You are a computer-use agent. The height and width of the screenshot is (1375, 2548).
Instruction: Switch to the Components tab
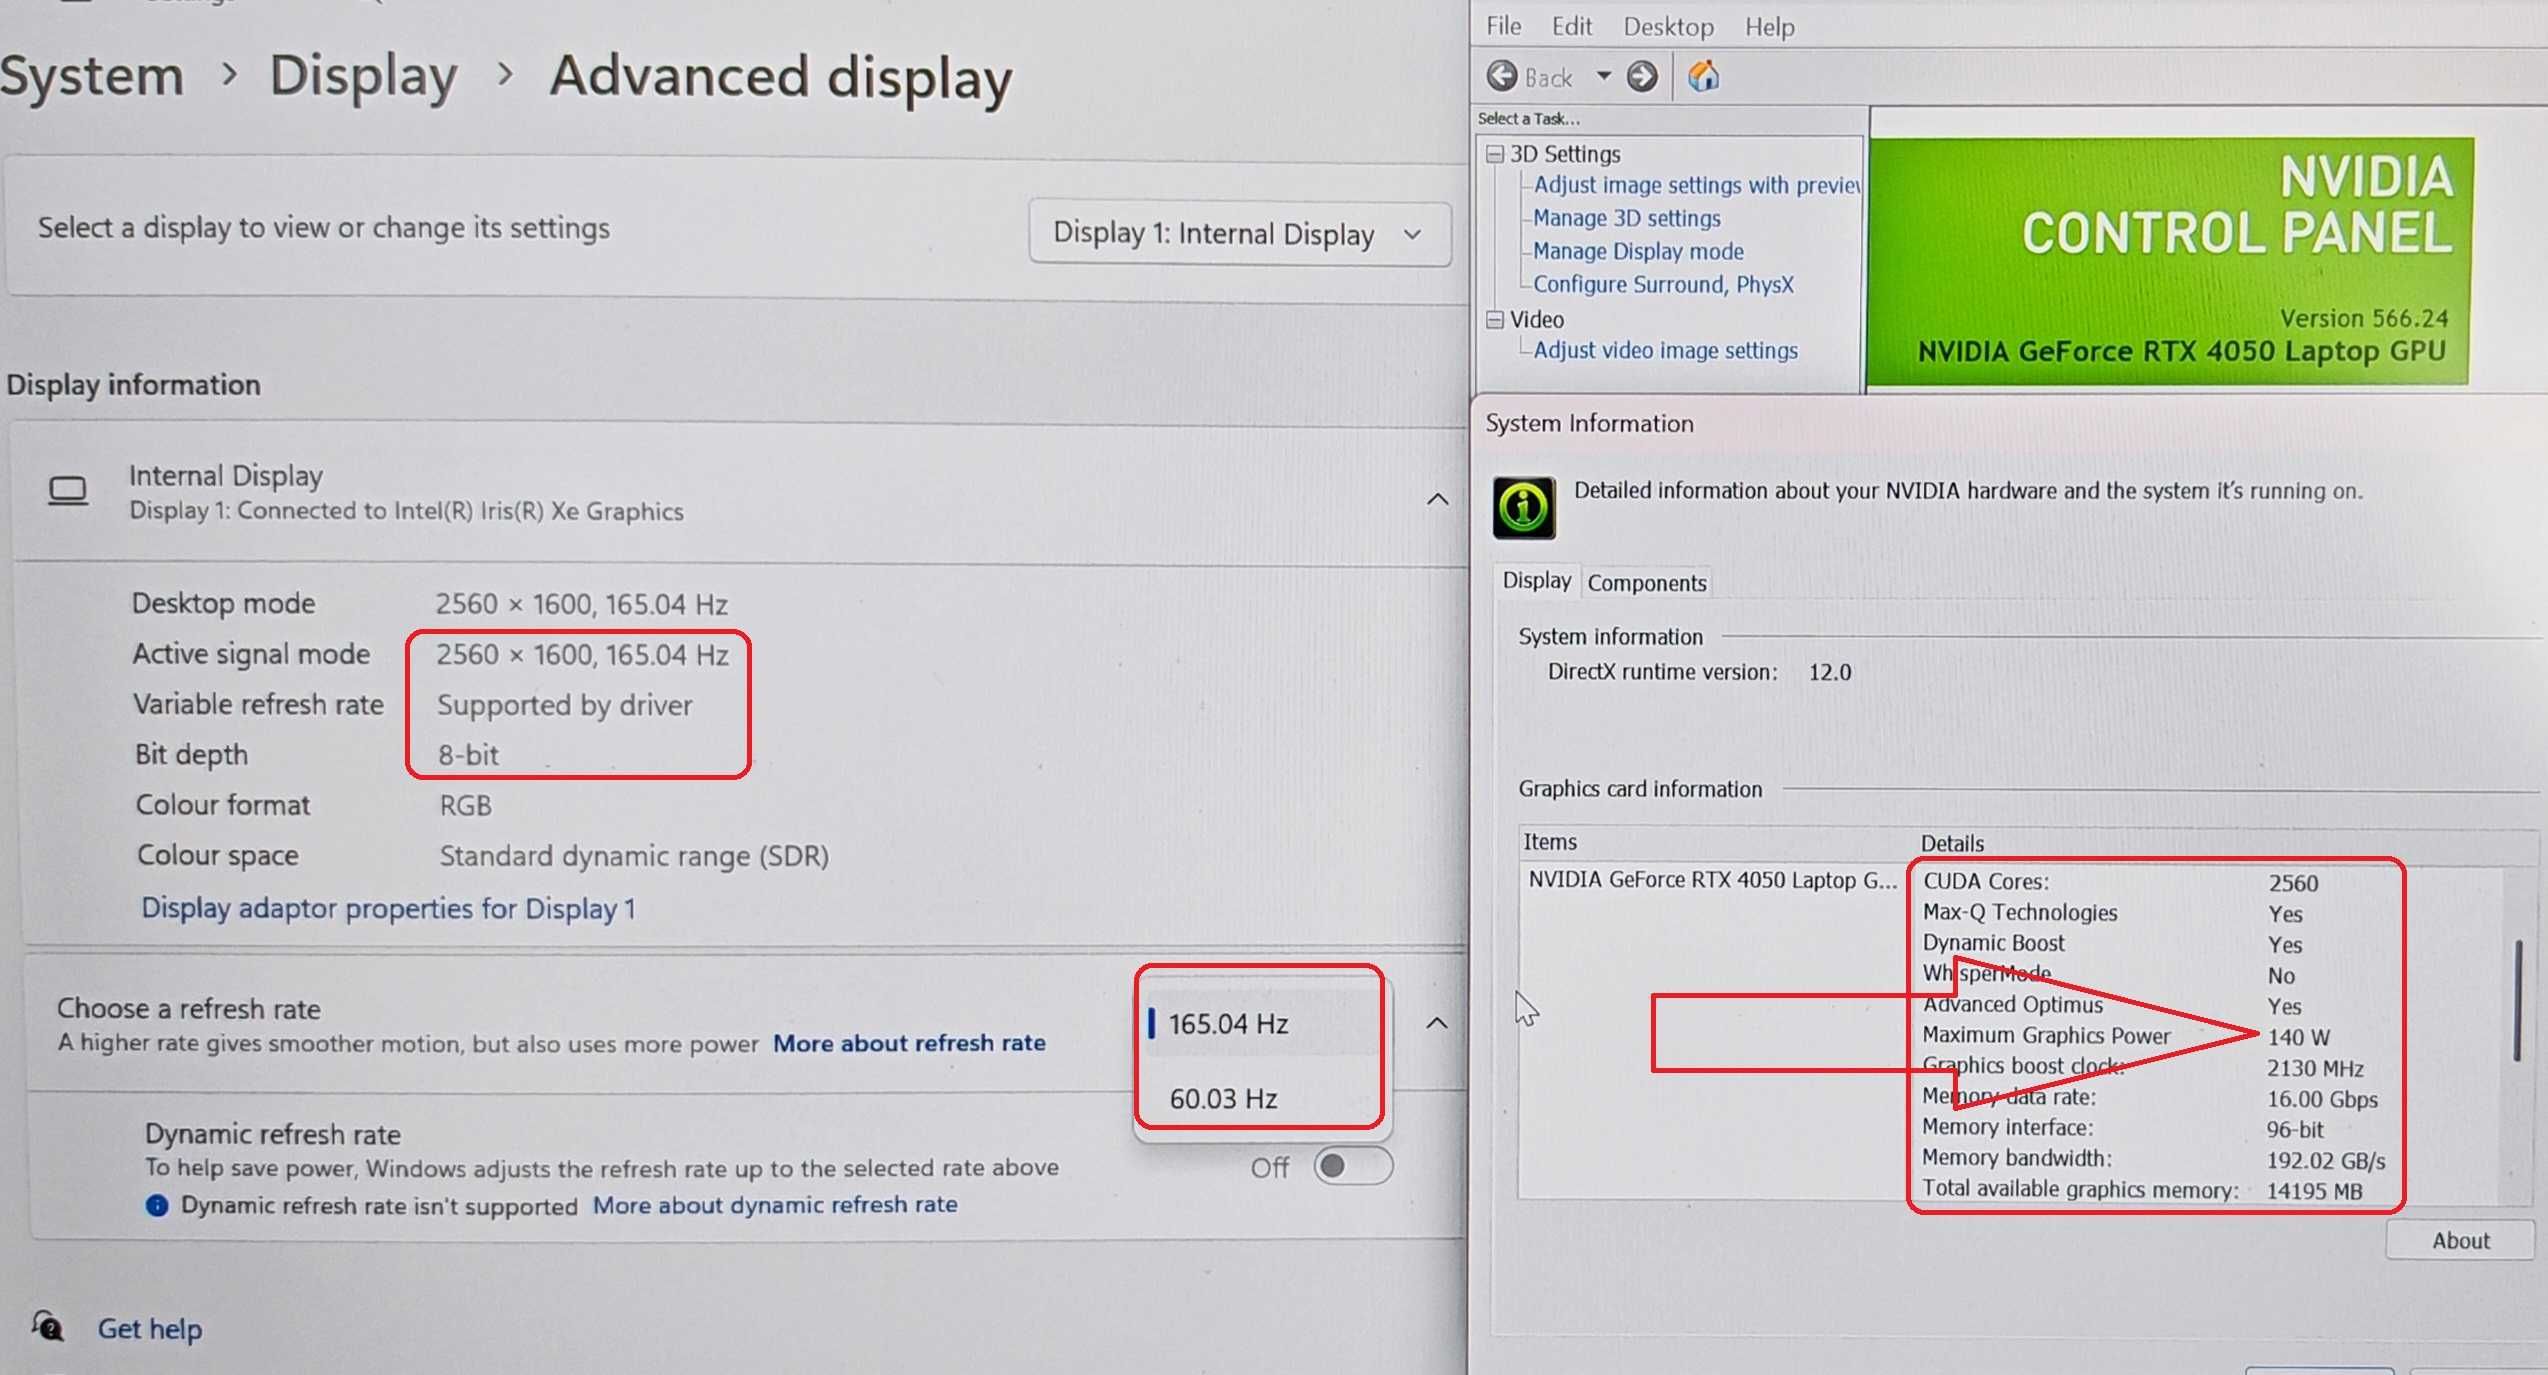[x=1646, y=583]
